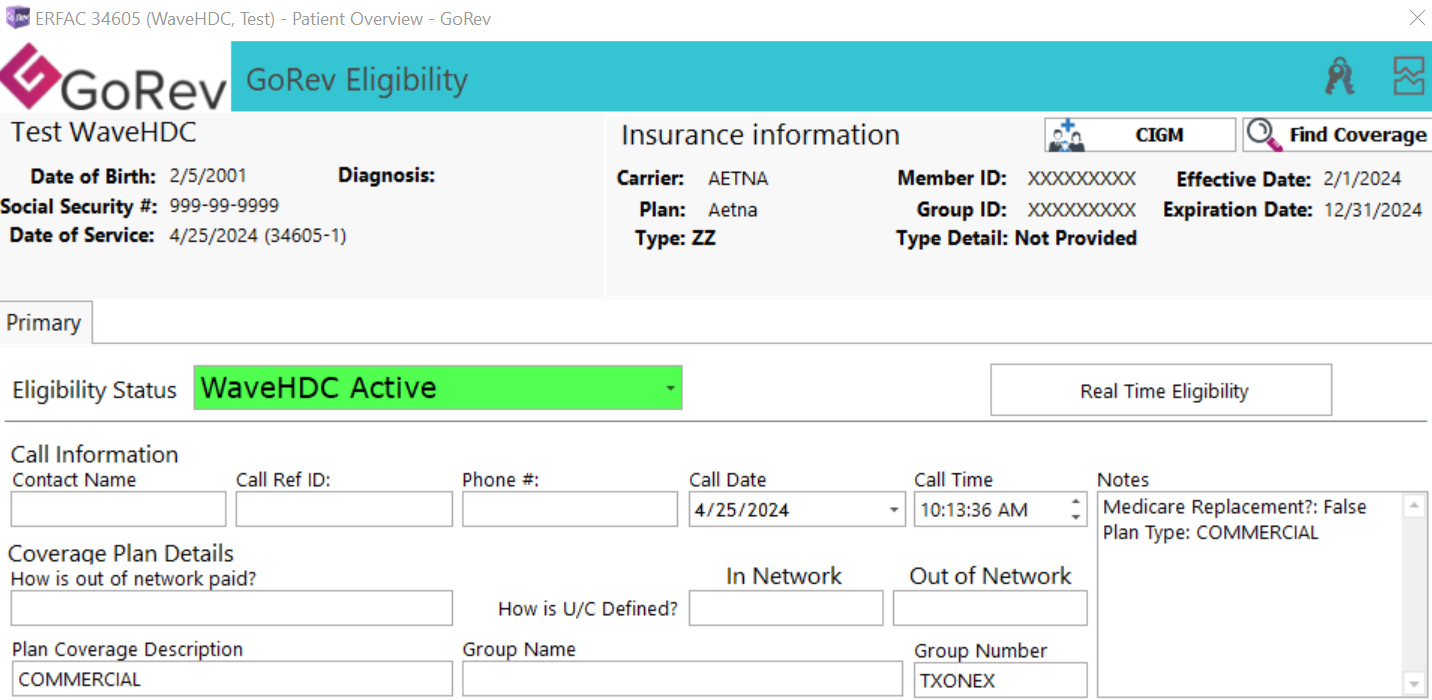Click the "Coverage Plan Details" section heading
Screen dimensions: 1432x700
121,554
